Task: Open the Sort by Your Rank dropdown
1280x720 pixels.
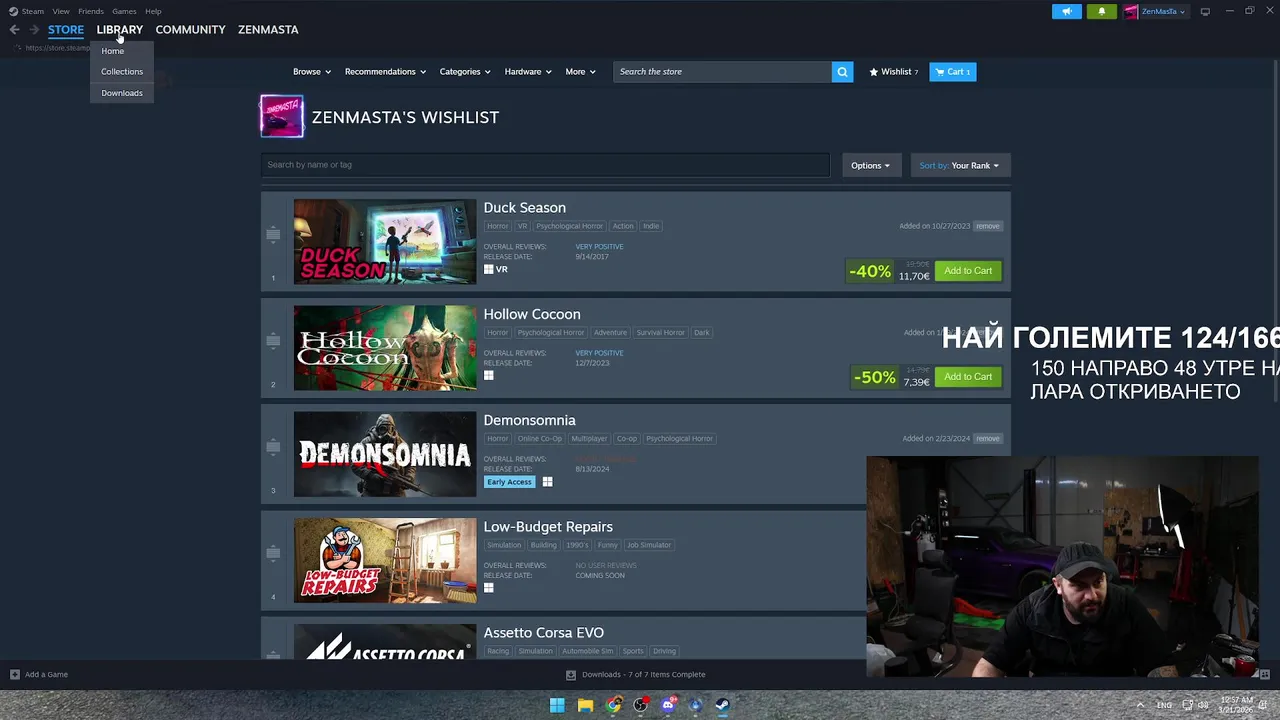Action: (959, 166)
